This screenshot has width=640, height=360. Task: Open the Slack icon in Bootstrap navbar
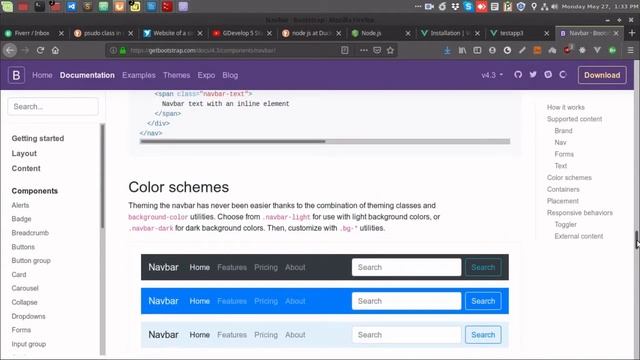548,75
